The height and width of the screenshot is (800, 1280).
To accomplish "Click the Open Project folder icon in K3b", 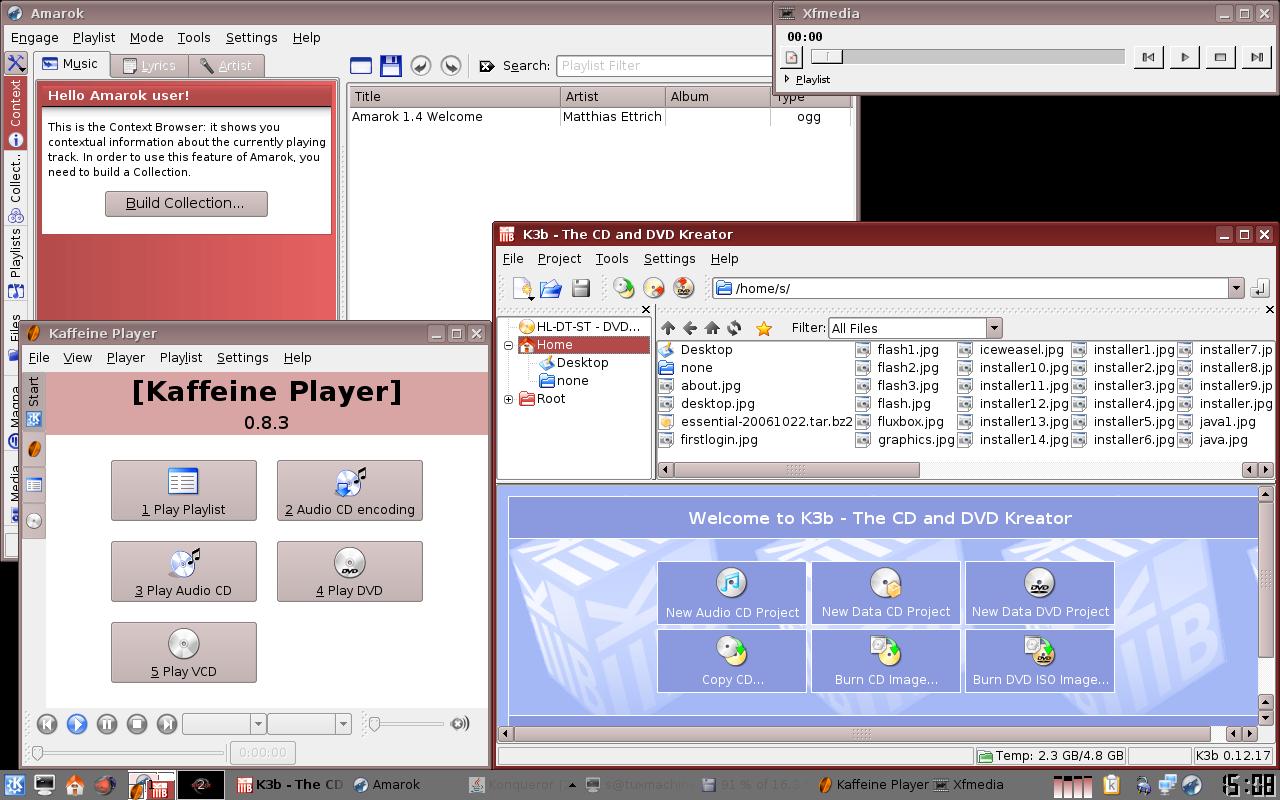I will pos(551,289).
